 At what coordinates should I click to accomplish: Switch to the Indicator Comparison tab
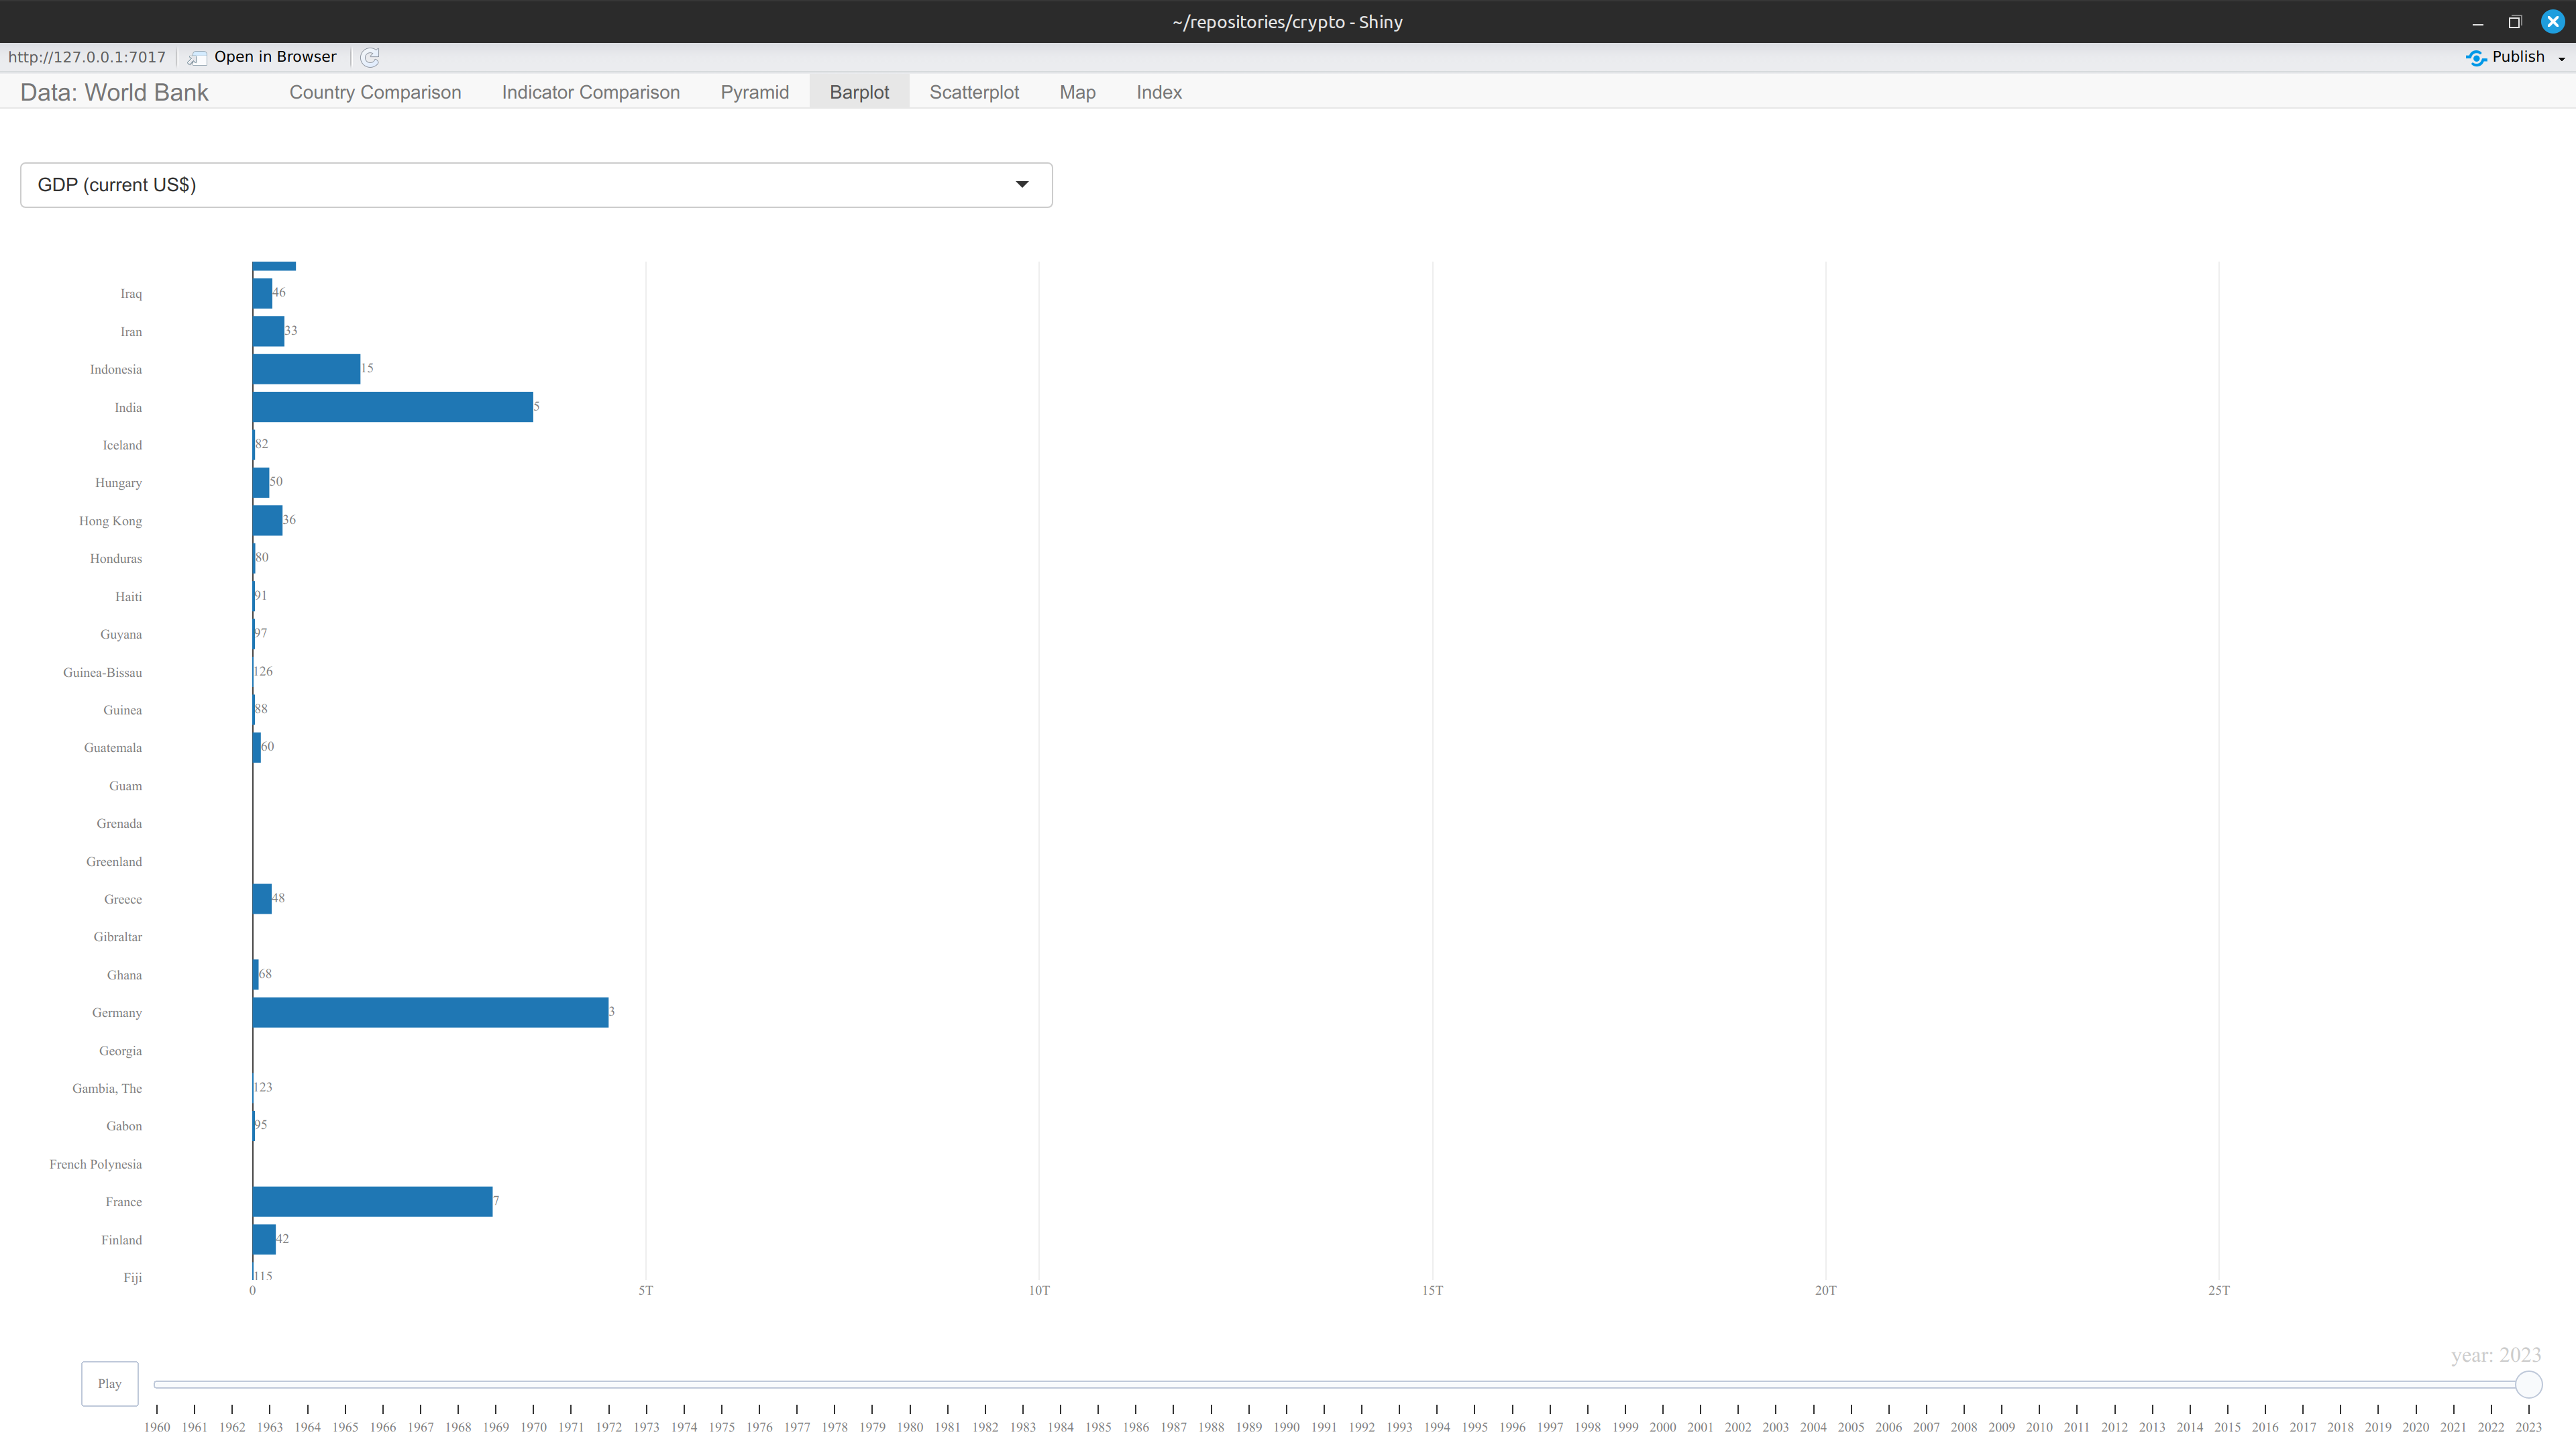(591, 92)
